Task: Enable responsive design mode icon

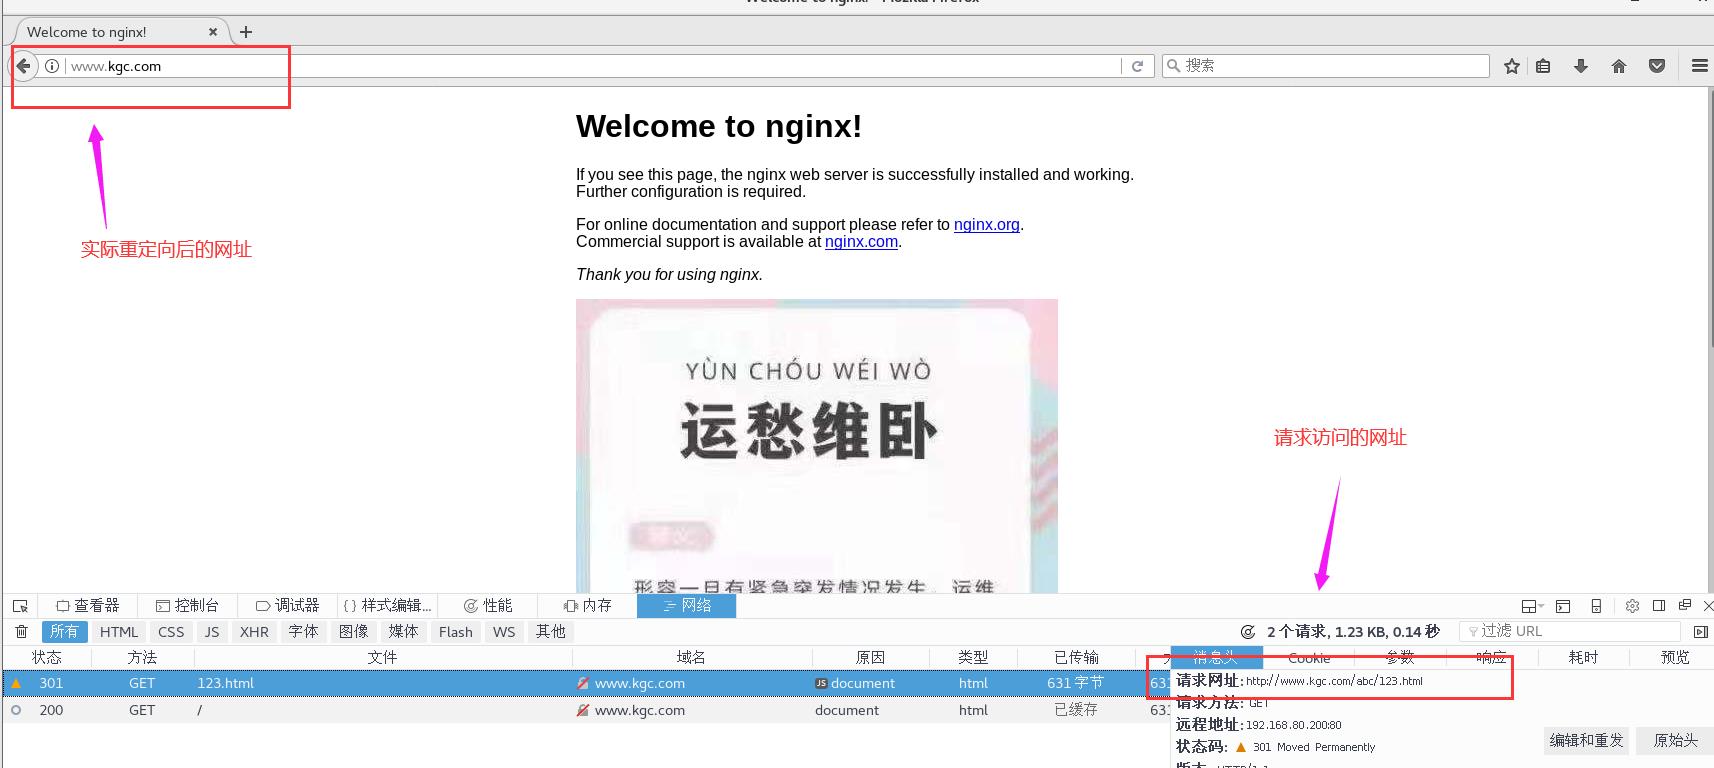Action: [x=1596, y=606]
